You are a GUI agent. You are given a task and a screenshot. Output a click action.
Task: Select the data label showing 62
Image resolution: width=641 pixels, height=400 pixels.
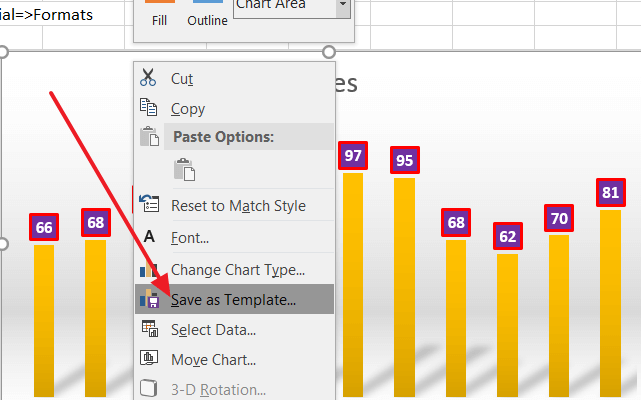click(x=508, y=236)
